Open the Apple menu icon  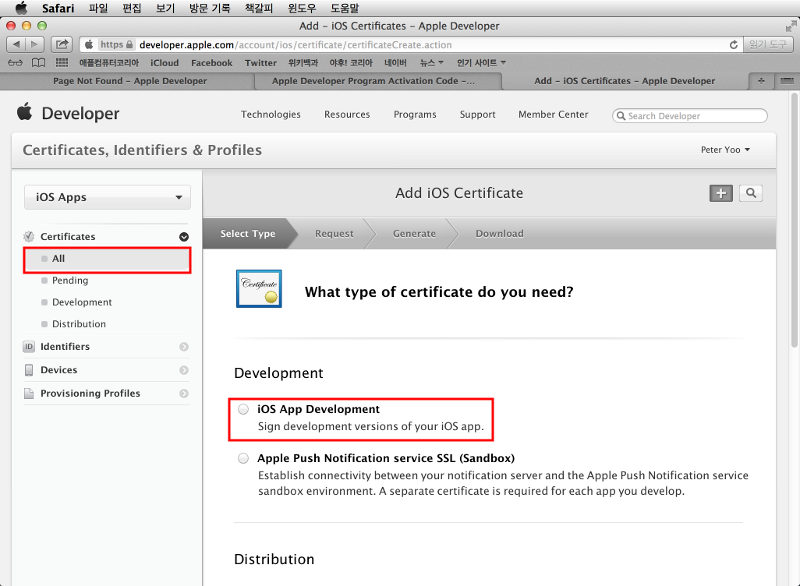pyautogui.click(x=21, y=8)
